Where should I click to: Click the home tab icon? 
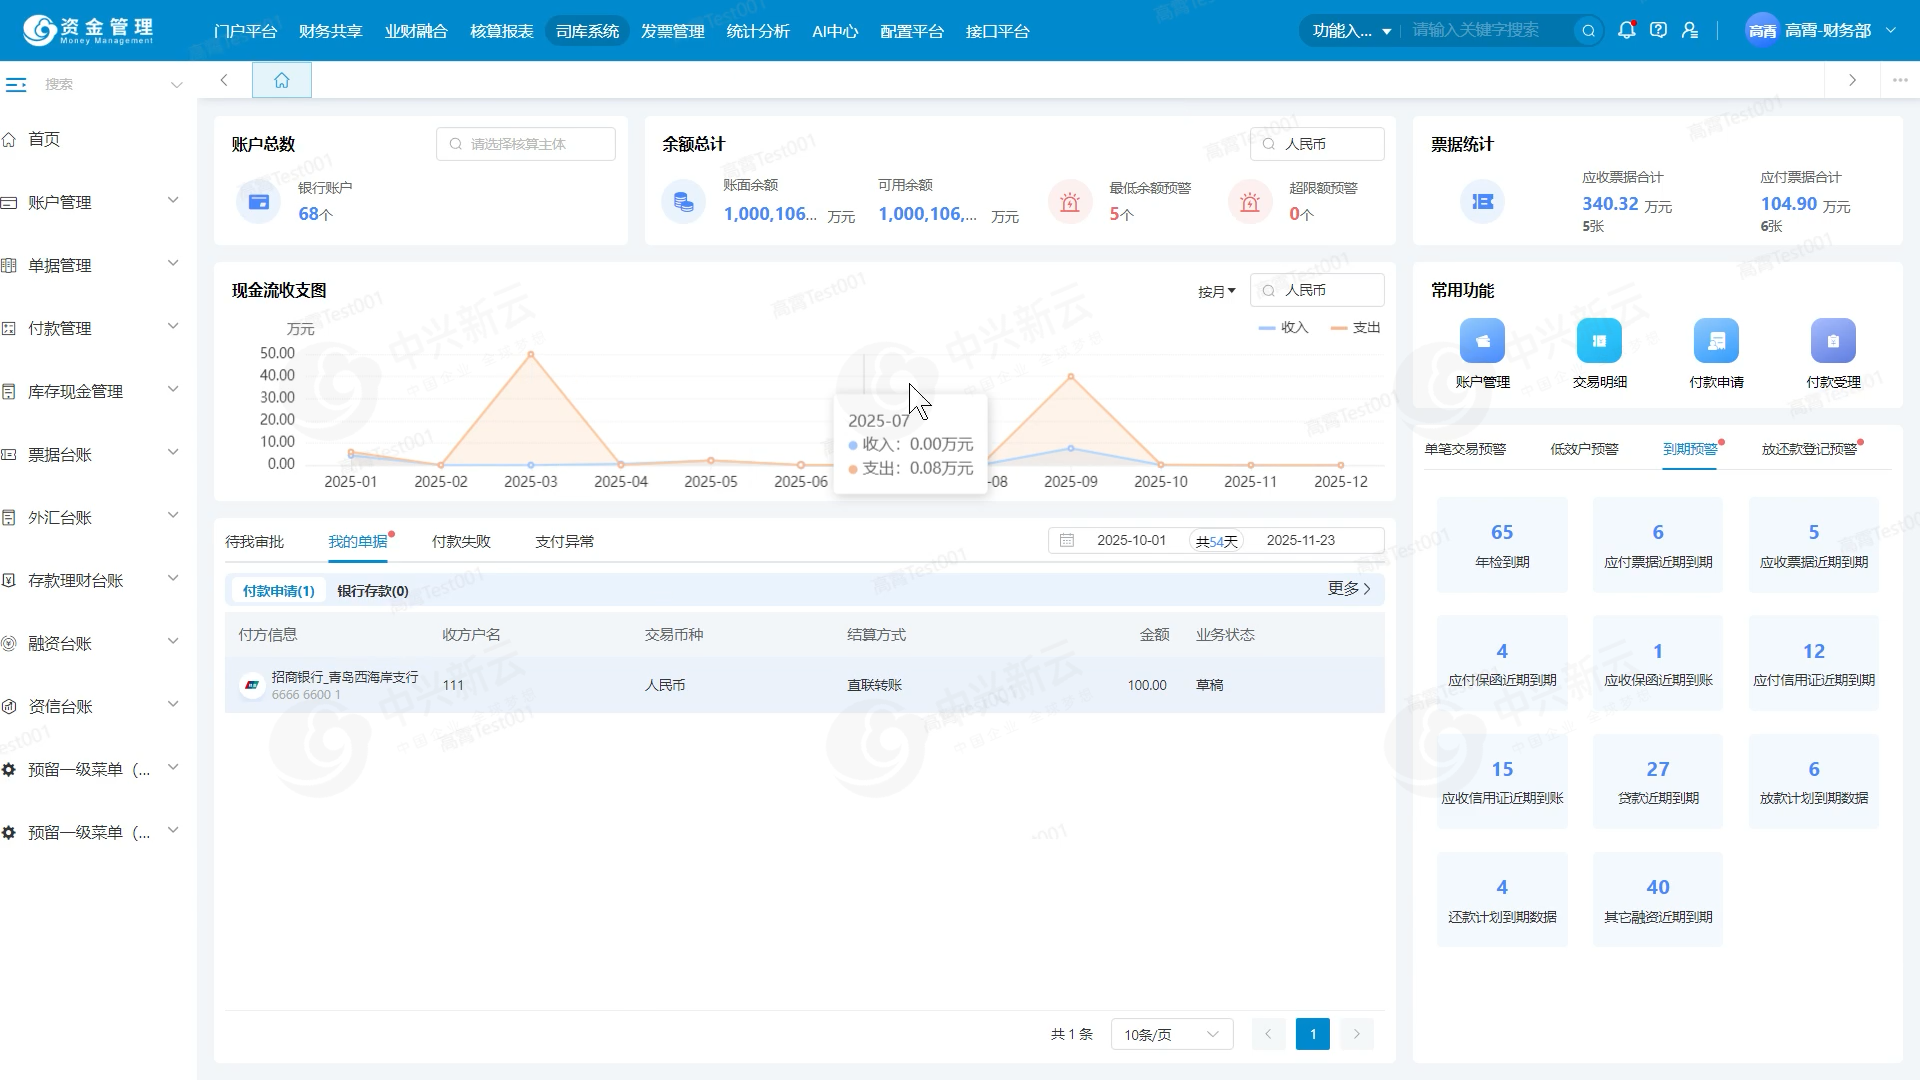[x=281, y=80]
